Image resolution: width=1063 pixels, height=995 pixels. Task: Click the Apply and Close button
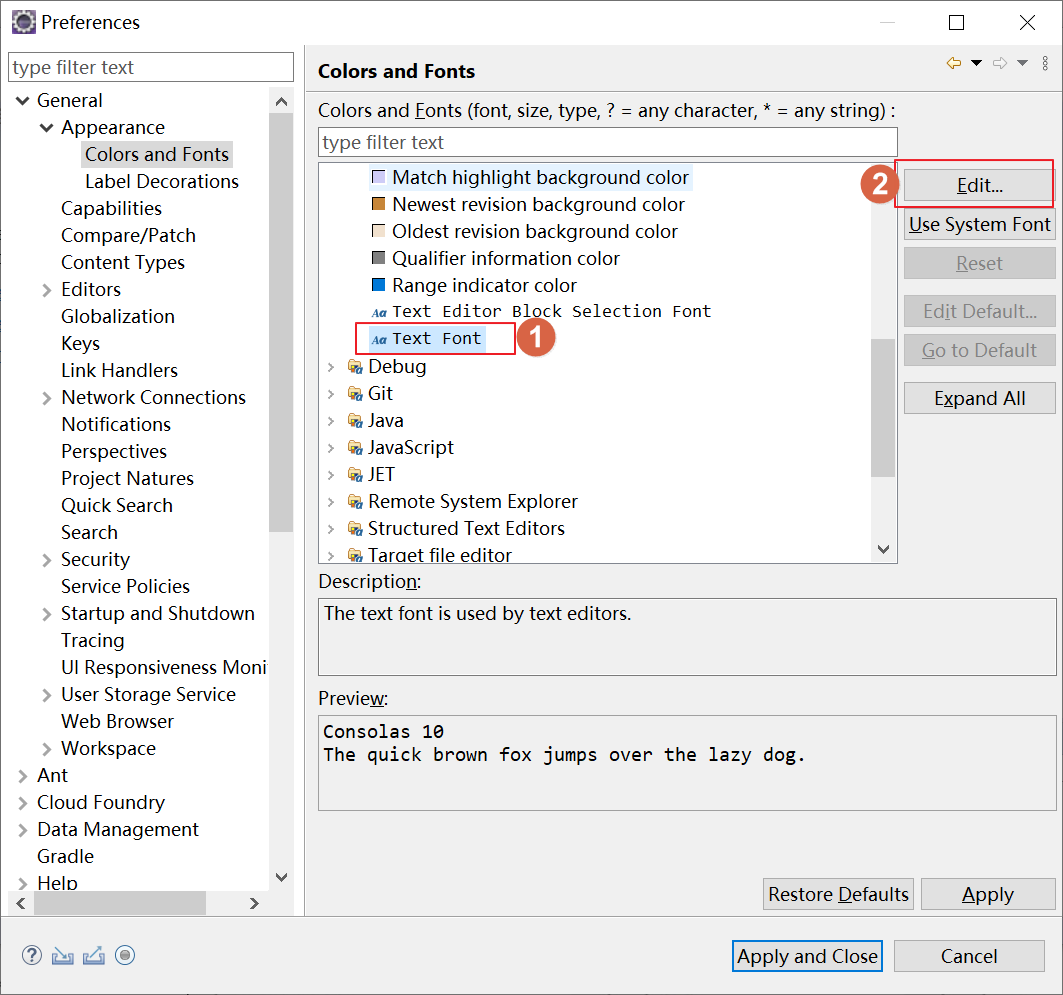click(807, 956)
